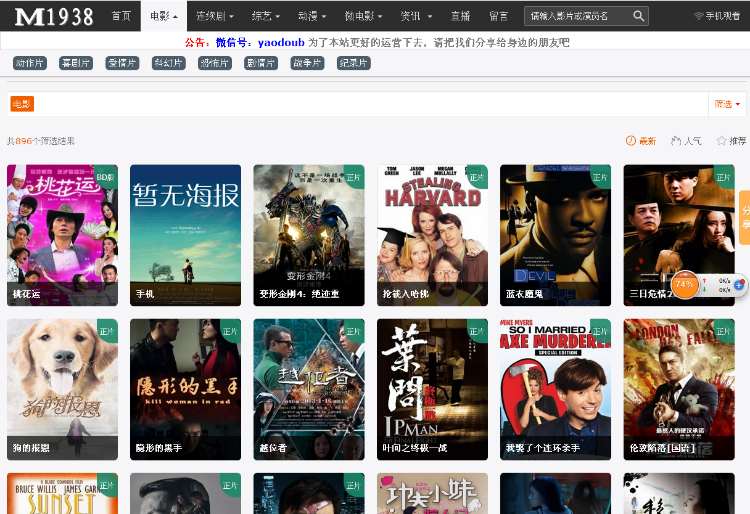Click the blue plus icon on floating widget
The width and height of the screenshot is (750, 514).
pyautogui.click(x=739, y=284)
